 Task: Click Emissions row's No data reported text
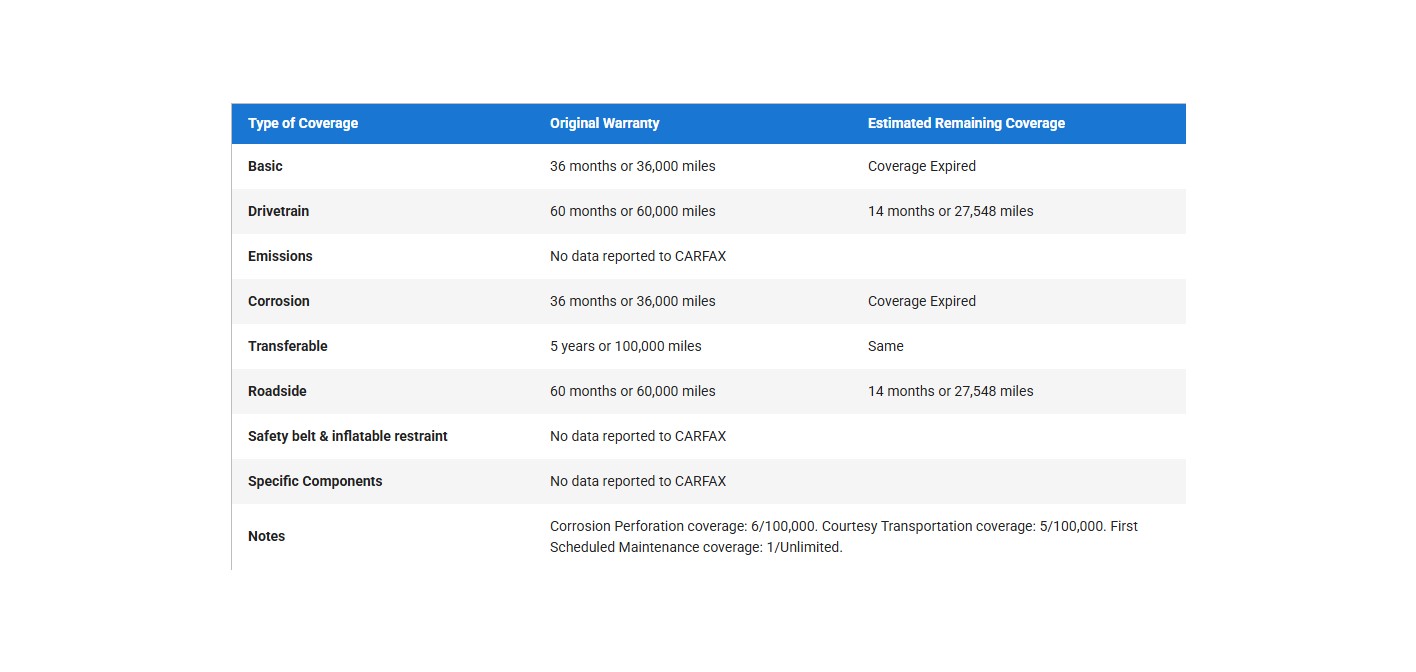pos(638,256)
